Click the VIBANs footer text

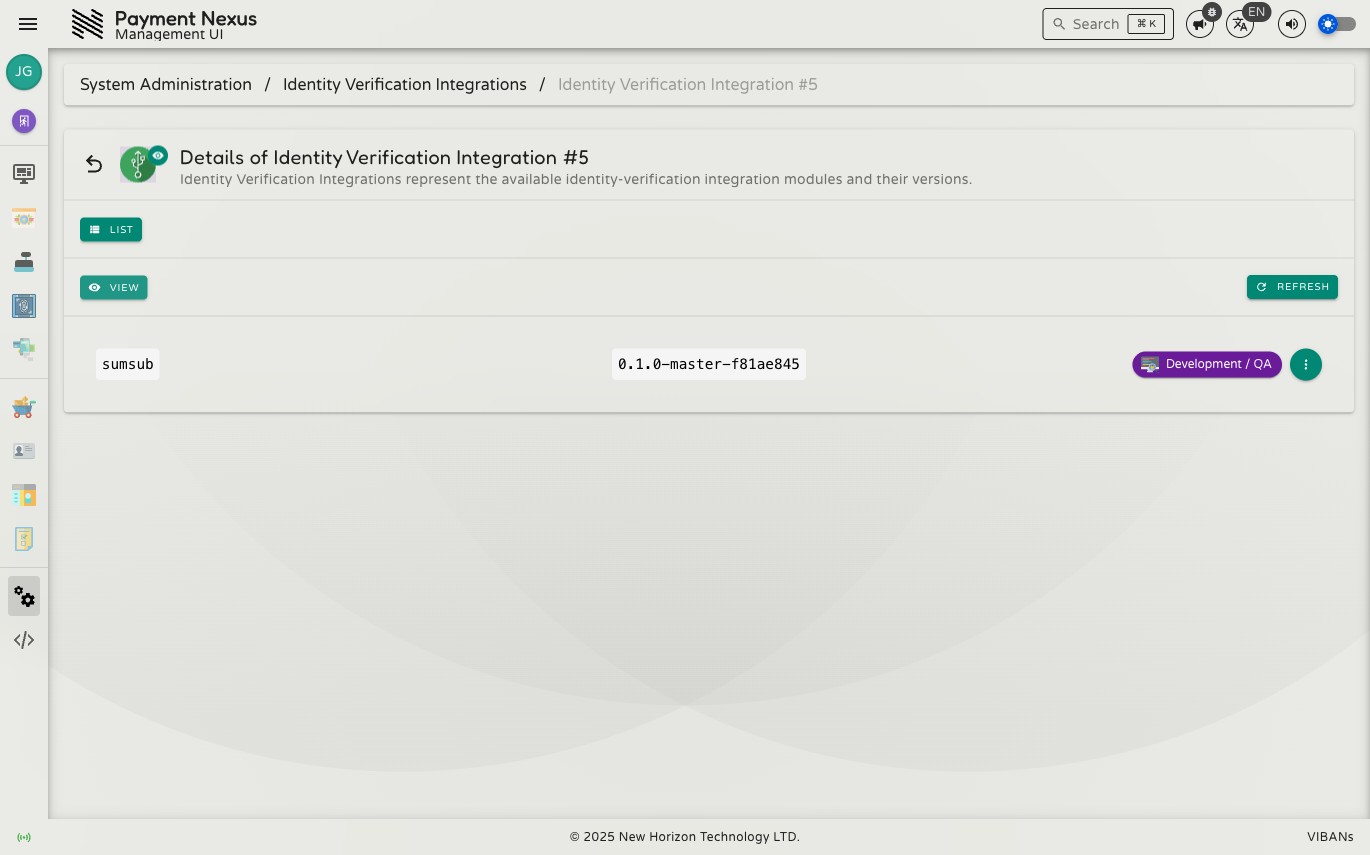(x=1330, y=837)
